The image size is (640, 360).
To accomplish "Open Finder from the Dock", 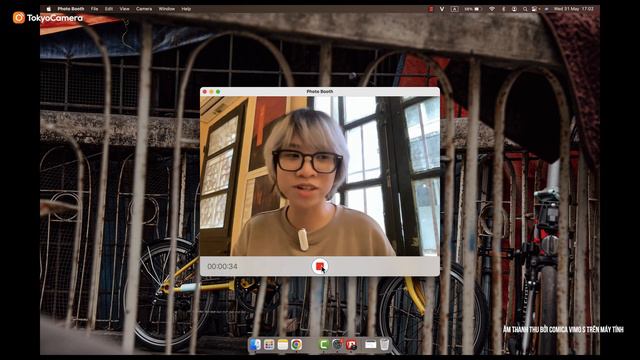I will 255,344.
